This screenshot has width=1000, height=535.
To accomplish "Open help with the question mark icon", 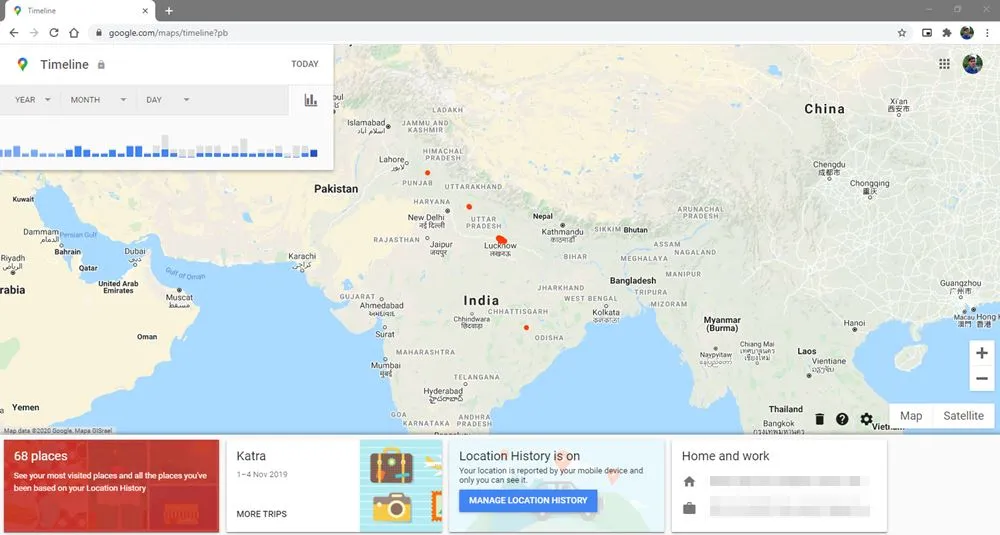I will (842, 419).
